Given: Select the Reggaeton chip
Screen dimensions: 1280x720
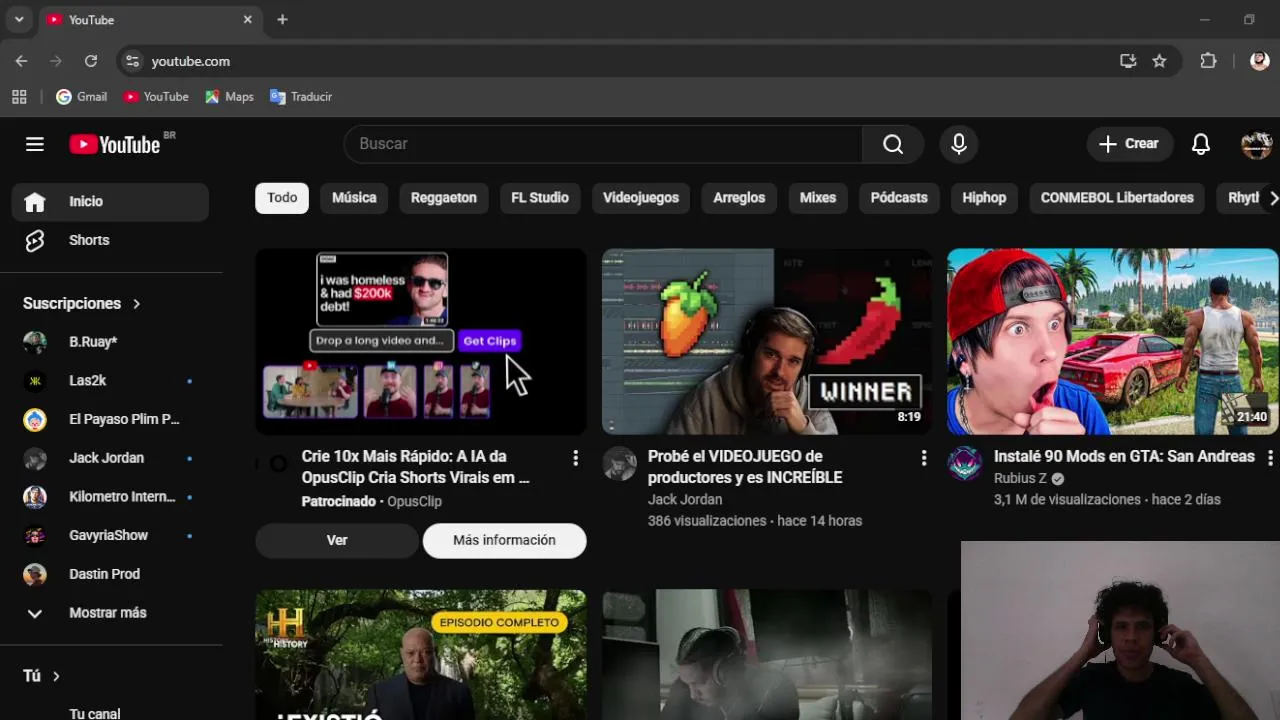Looking at the screenshot, I should pos(443,198).
